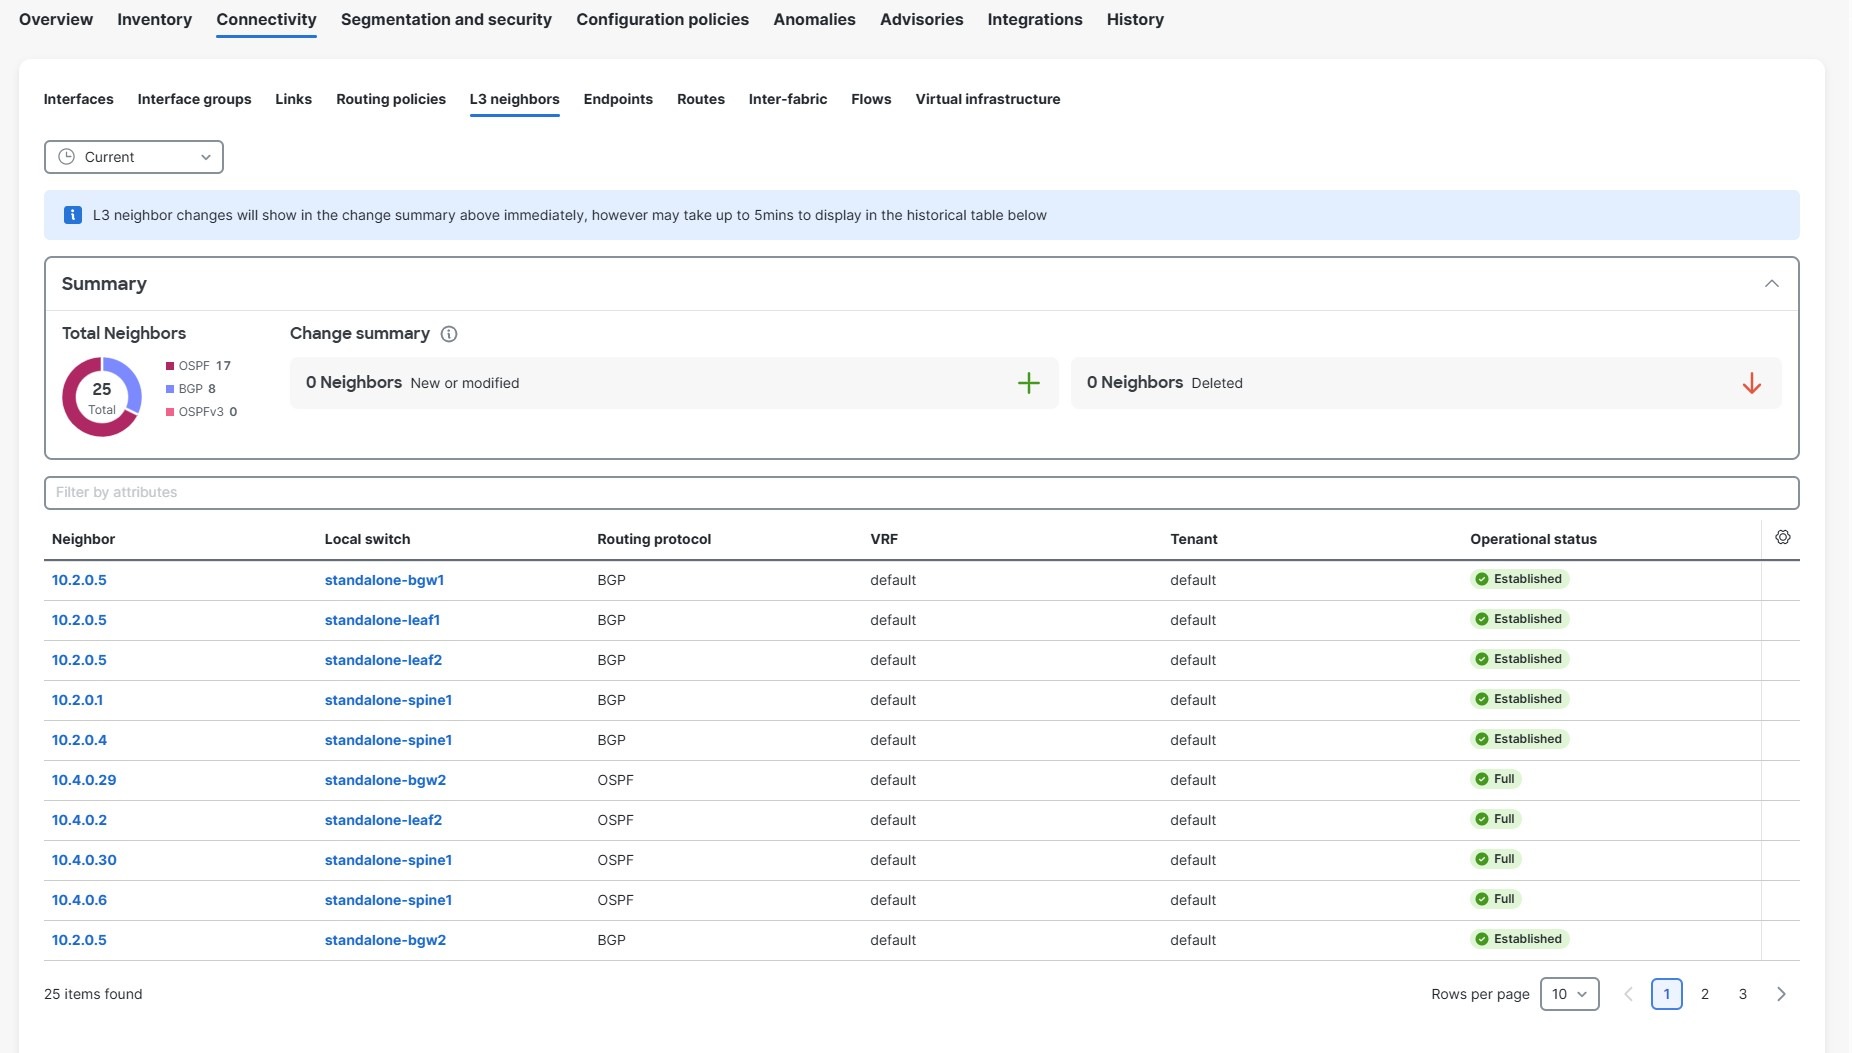Image resolution: width=1852 pixels, height=1053 pixels.
Task: Click the red down arrow for deleted neighbors
Action: [1751, 383]
